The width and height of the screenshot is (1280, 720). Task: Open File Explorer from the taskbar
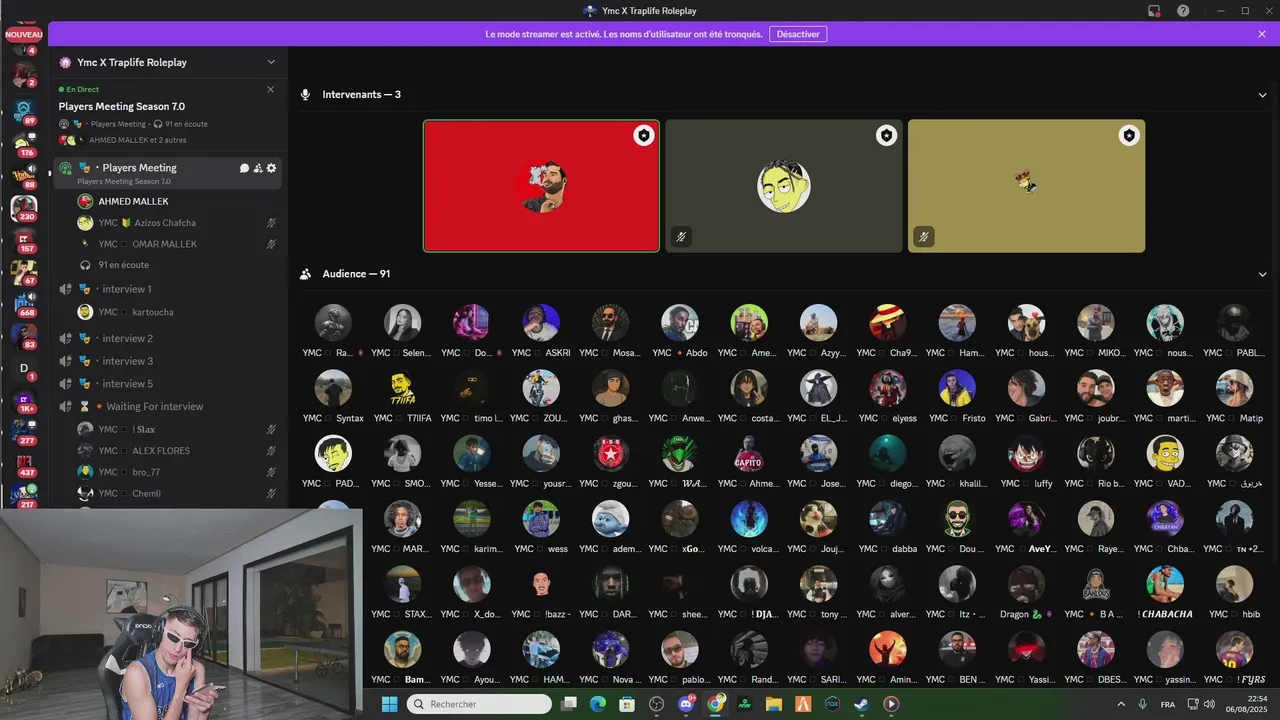(x=773, y=704)
